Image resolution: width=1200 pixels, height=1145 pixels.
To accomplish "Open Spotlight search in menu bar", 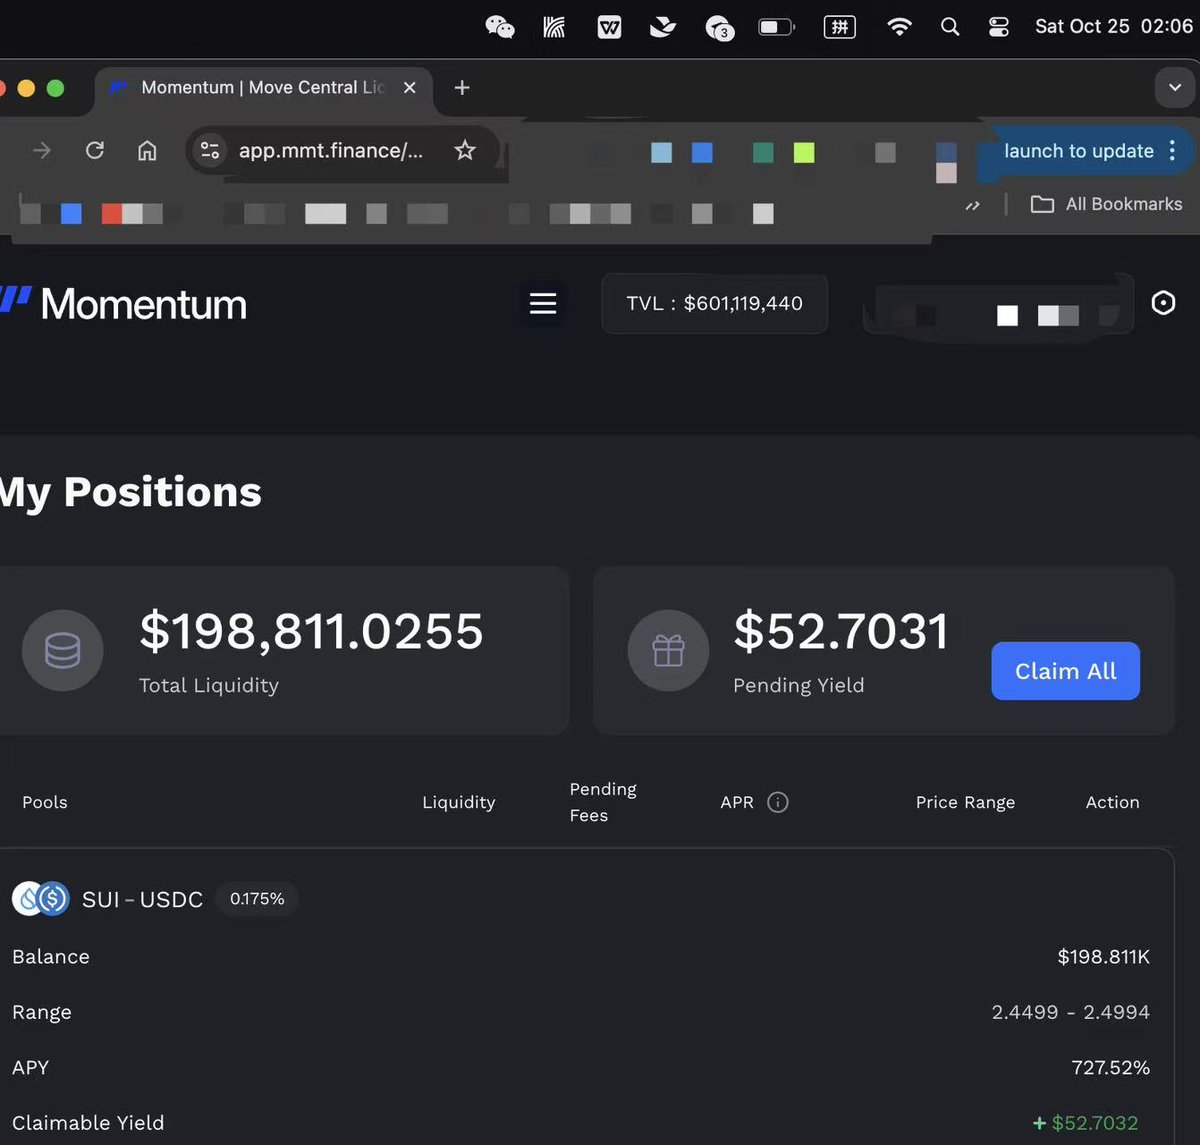I will 950,27.
